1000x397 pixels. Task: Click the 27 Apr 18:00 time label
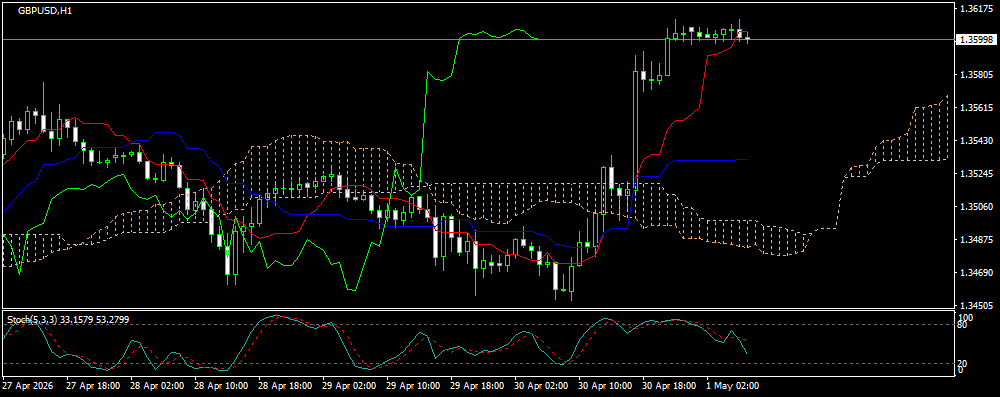click(93, 386)
